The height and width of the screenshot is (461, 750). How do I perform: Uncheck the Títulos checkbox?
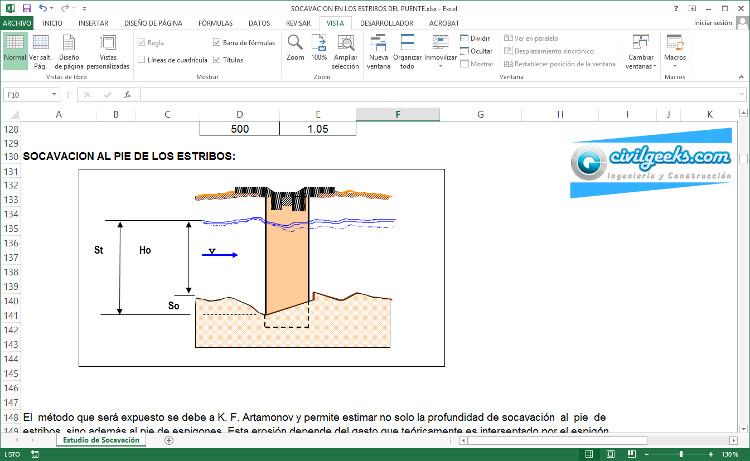coord(217,60)
